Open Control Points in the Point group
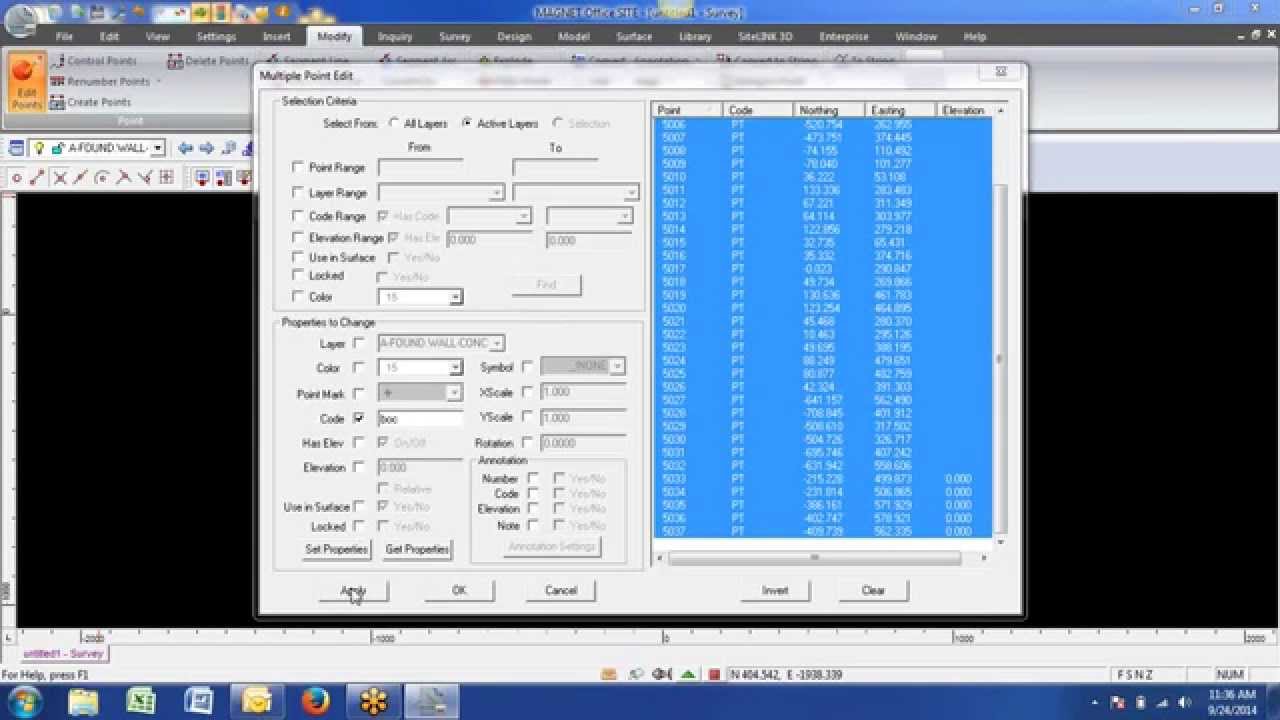Image resolution: width=1280 pixels, height=720 pixels. point(93,61)
